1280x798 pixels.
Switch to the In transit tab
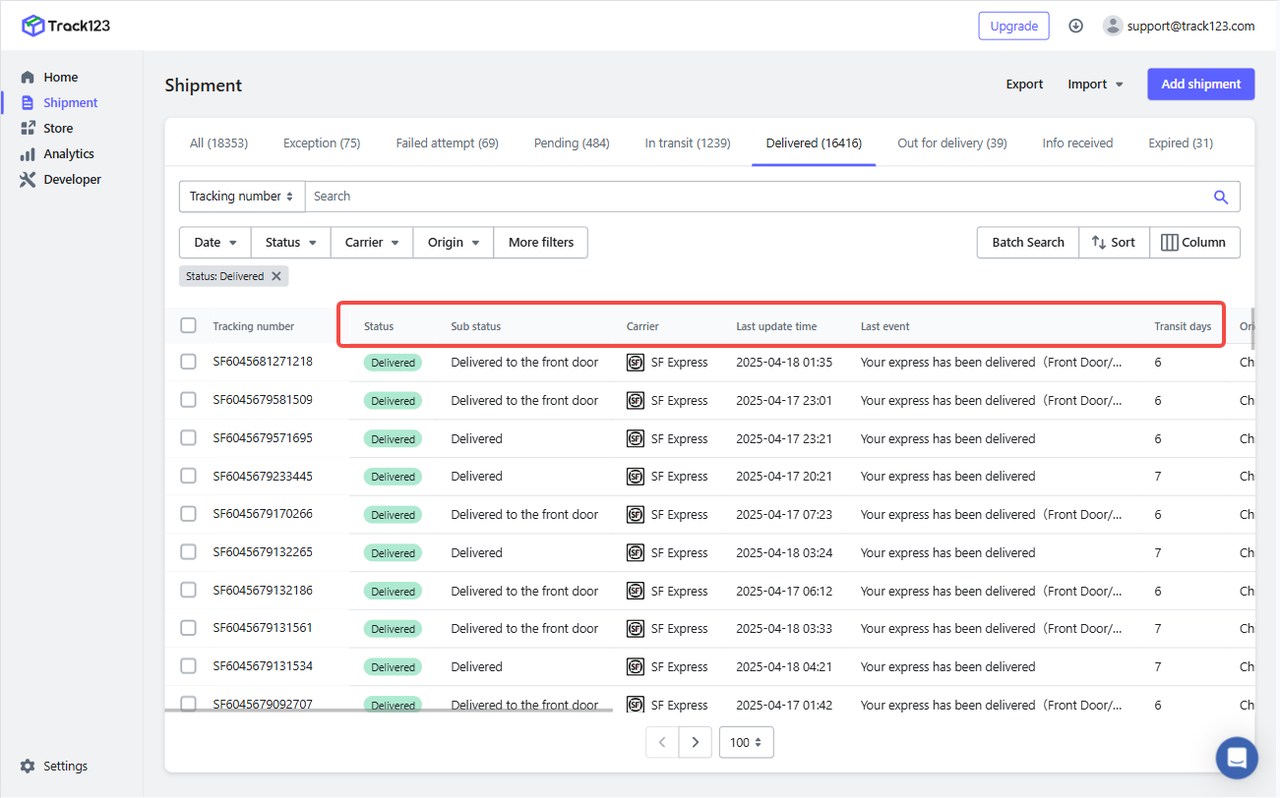pyautogui.click(x=687, y=143)
